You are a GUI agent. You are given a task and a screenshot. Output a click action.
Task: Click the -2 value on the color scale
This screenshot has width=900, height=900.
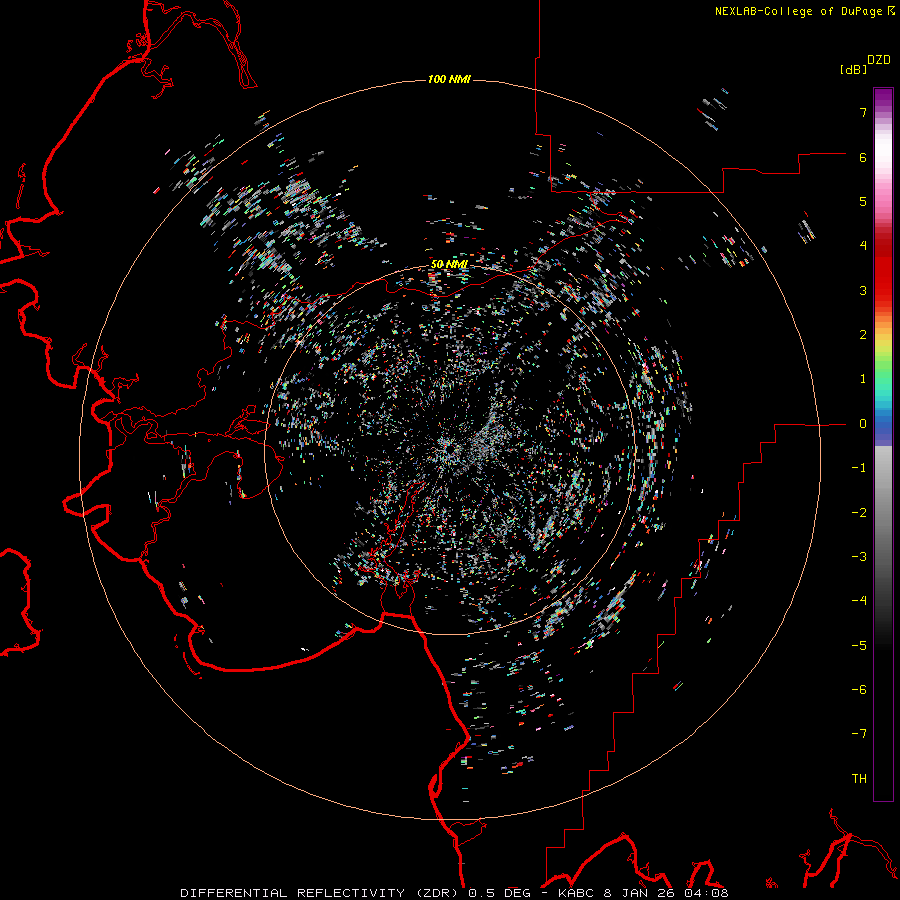click(x=859, y=513)
